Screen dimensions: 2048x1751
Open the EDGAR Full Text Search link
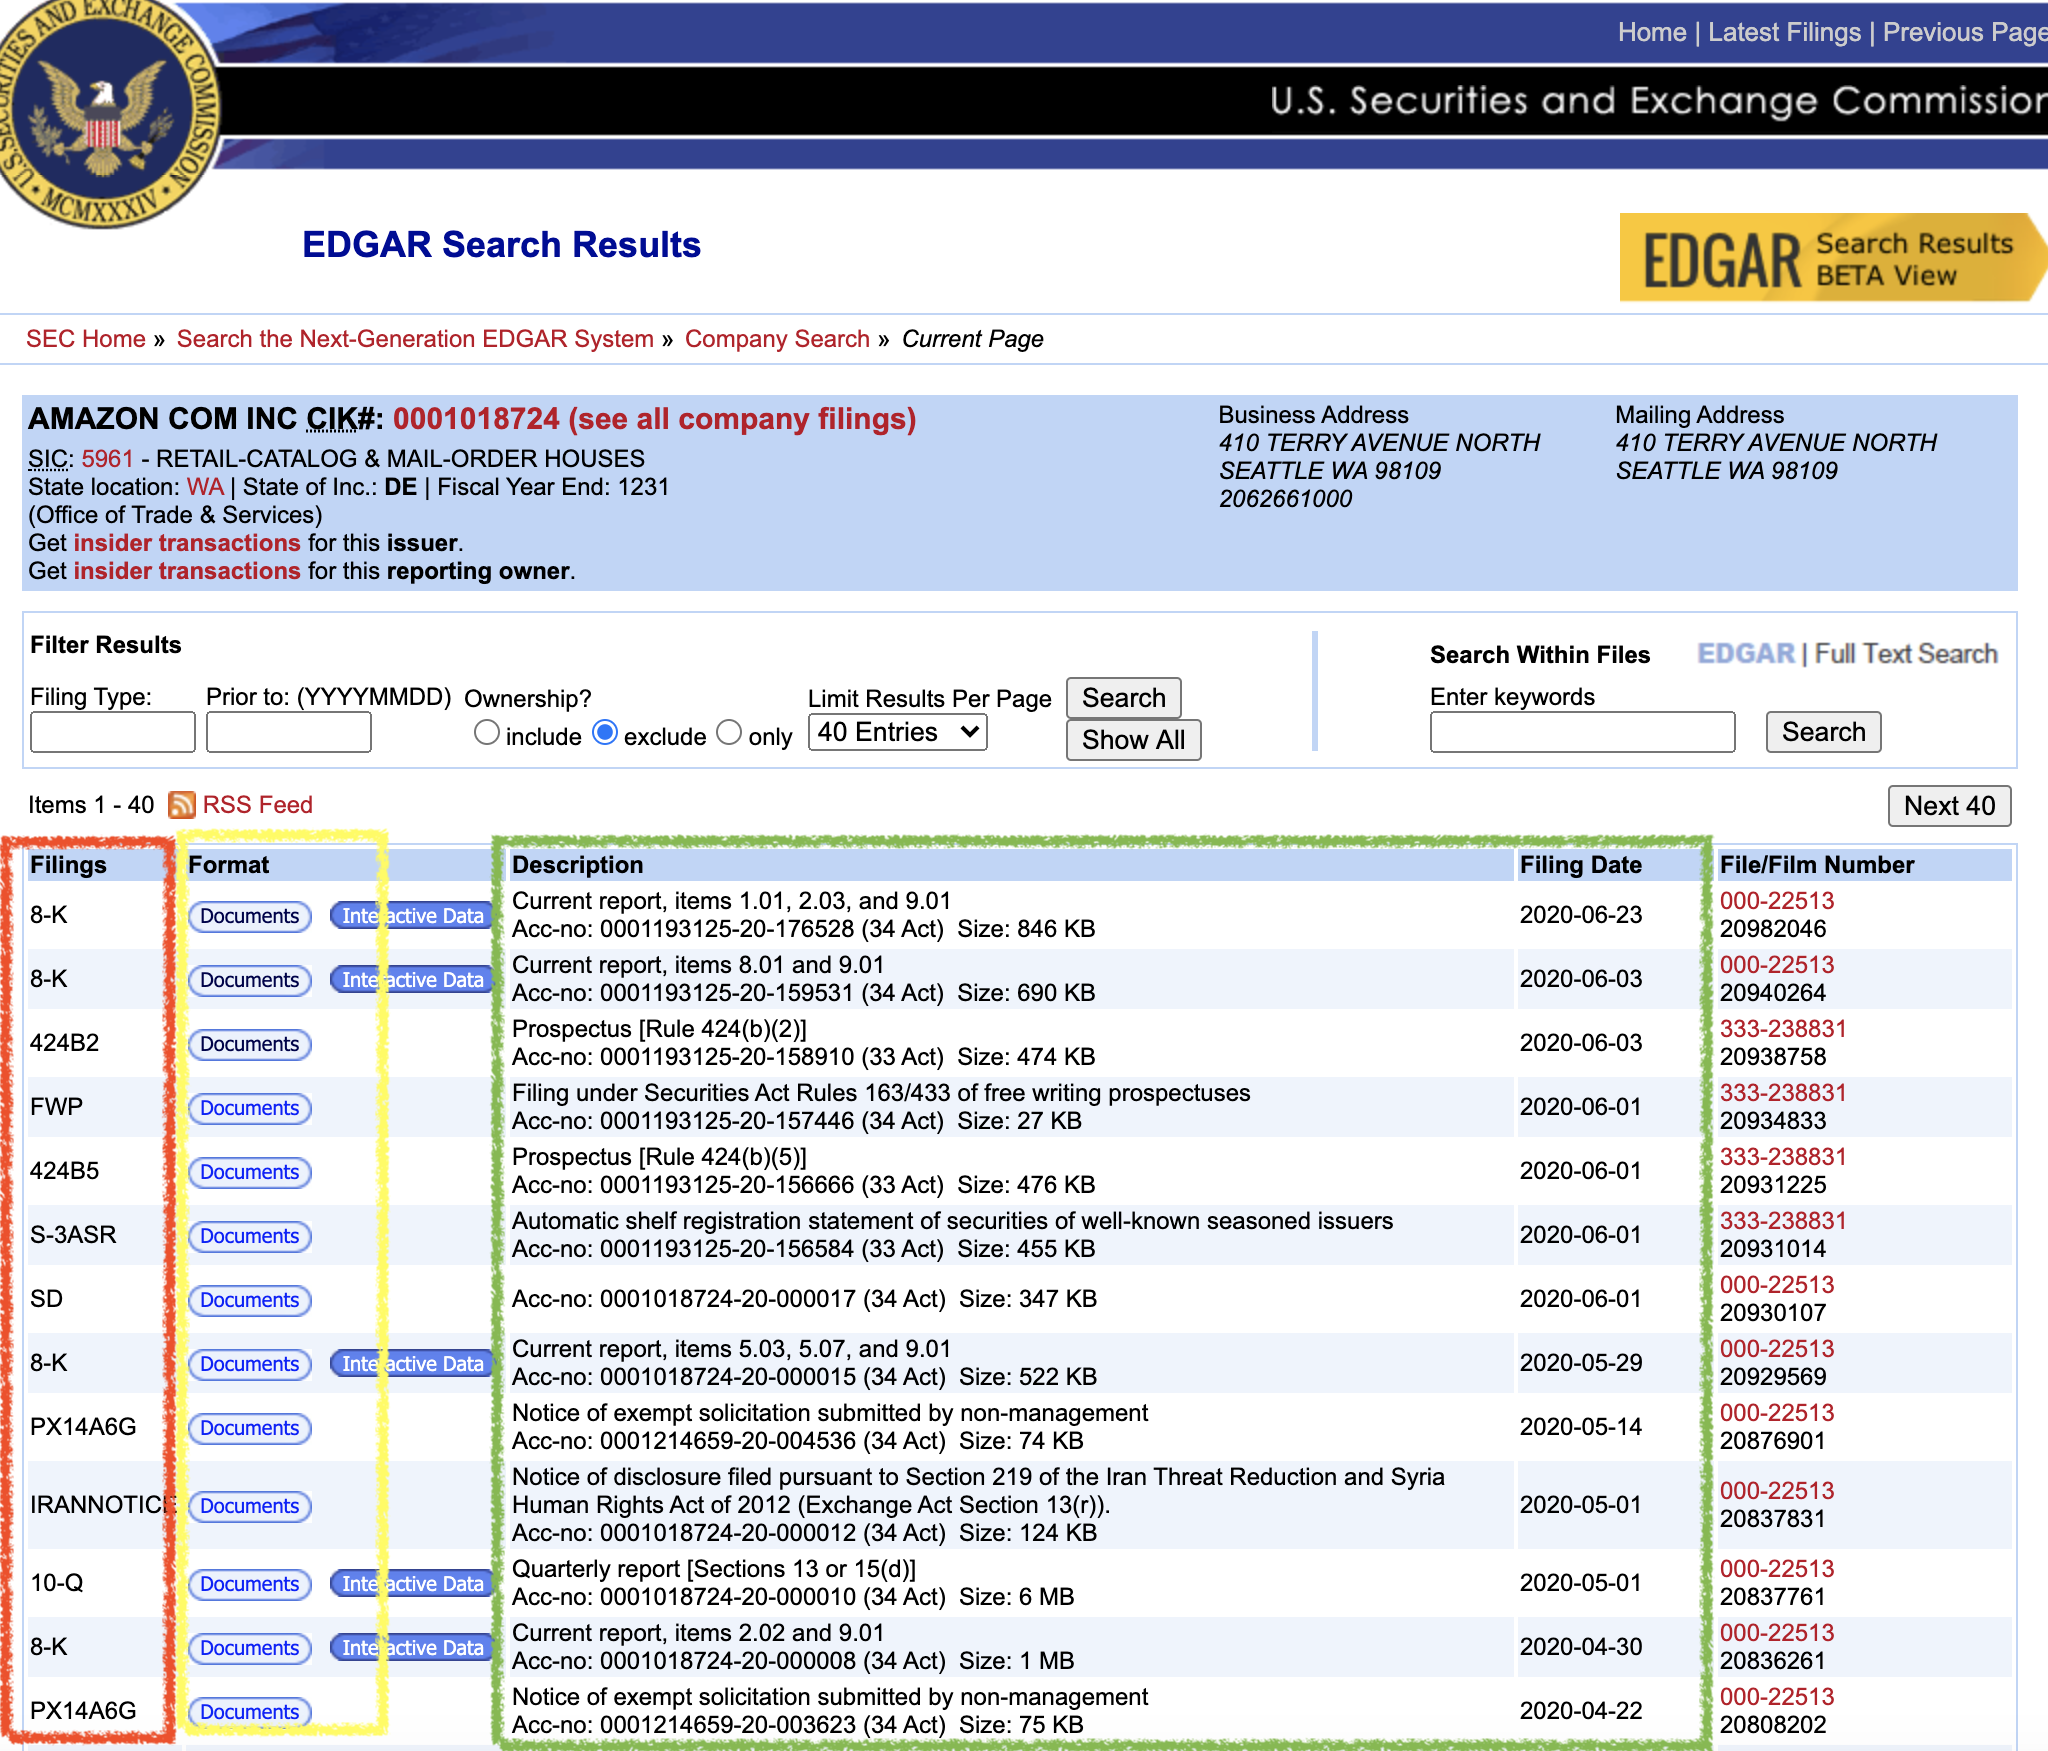(x=1847, y=654)
